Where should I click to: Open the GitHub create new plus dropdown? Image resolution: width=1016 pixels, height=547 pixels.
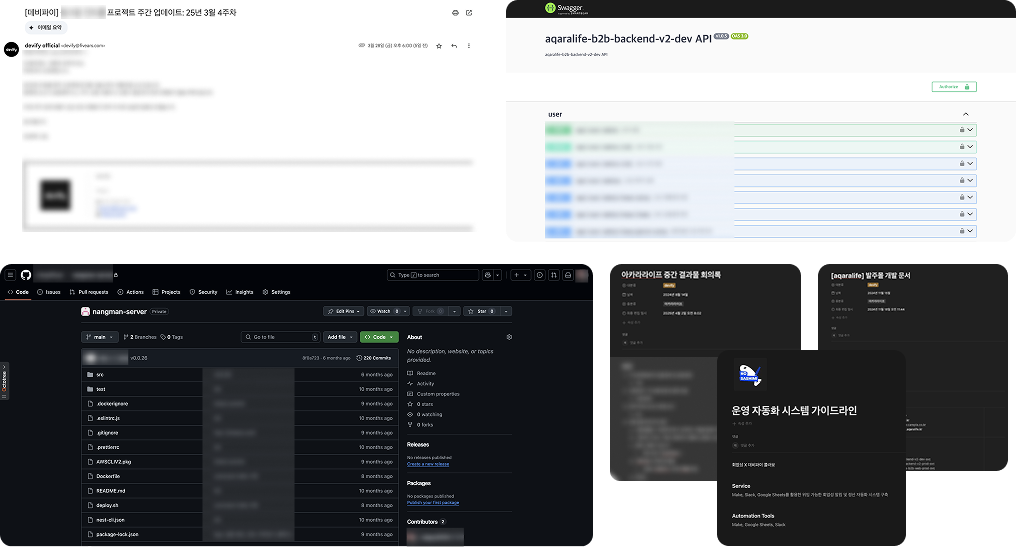tap(520, 275)
